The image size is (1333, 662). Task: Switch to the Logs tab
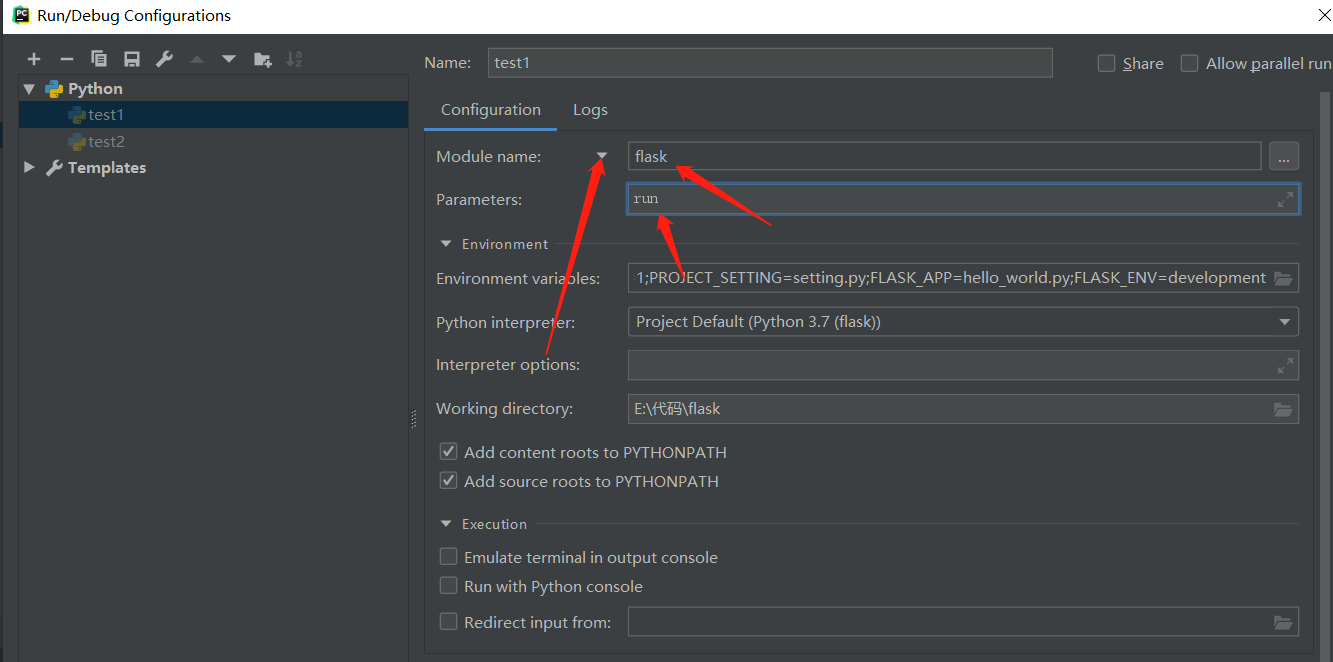click(x=590, y=110)
